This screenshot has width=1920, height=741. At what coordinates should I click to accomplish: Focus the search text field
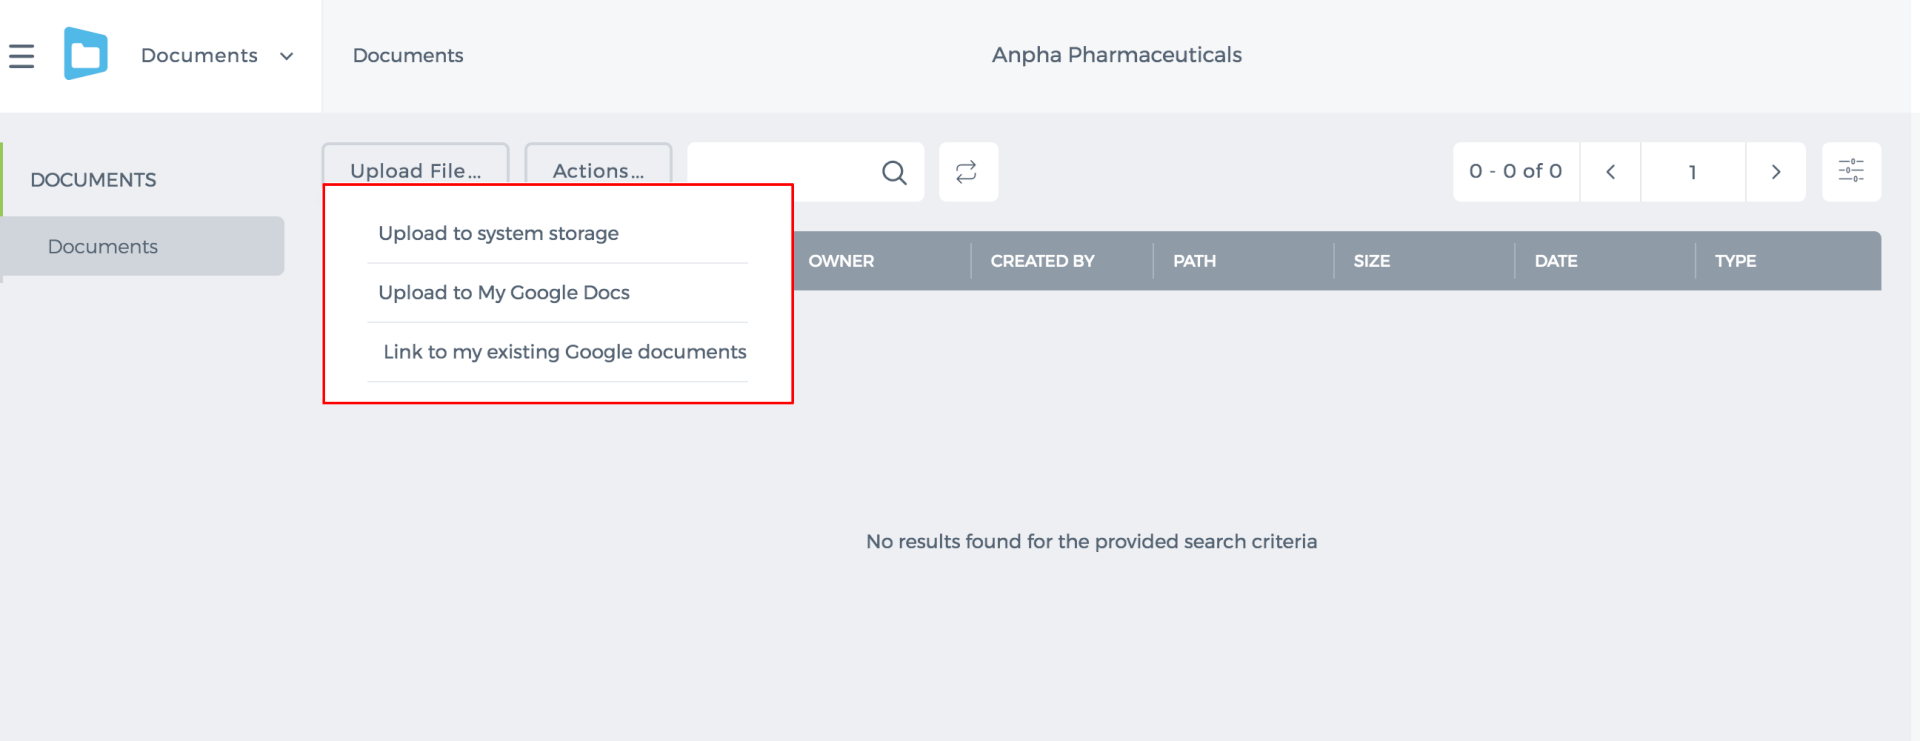pyautogui.click(x=782, y=172)
